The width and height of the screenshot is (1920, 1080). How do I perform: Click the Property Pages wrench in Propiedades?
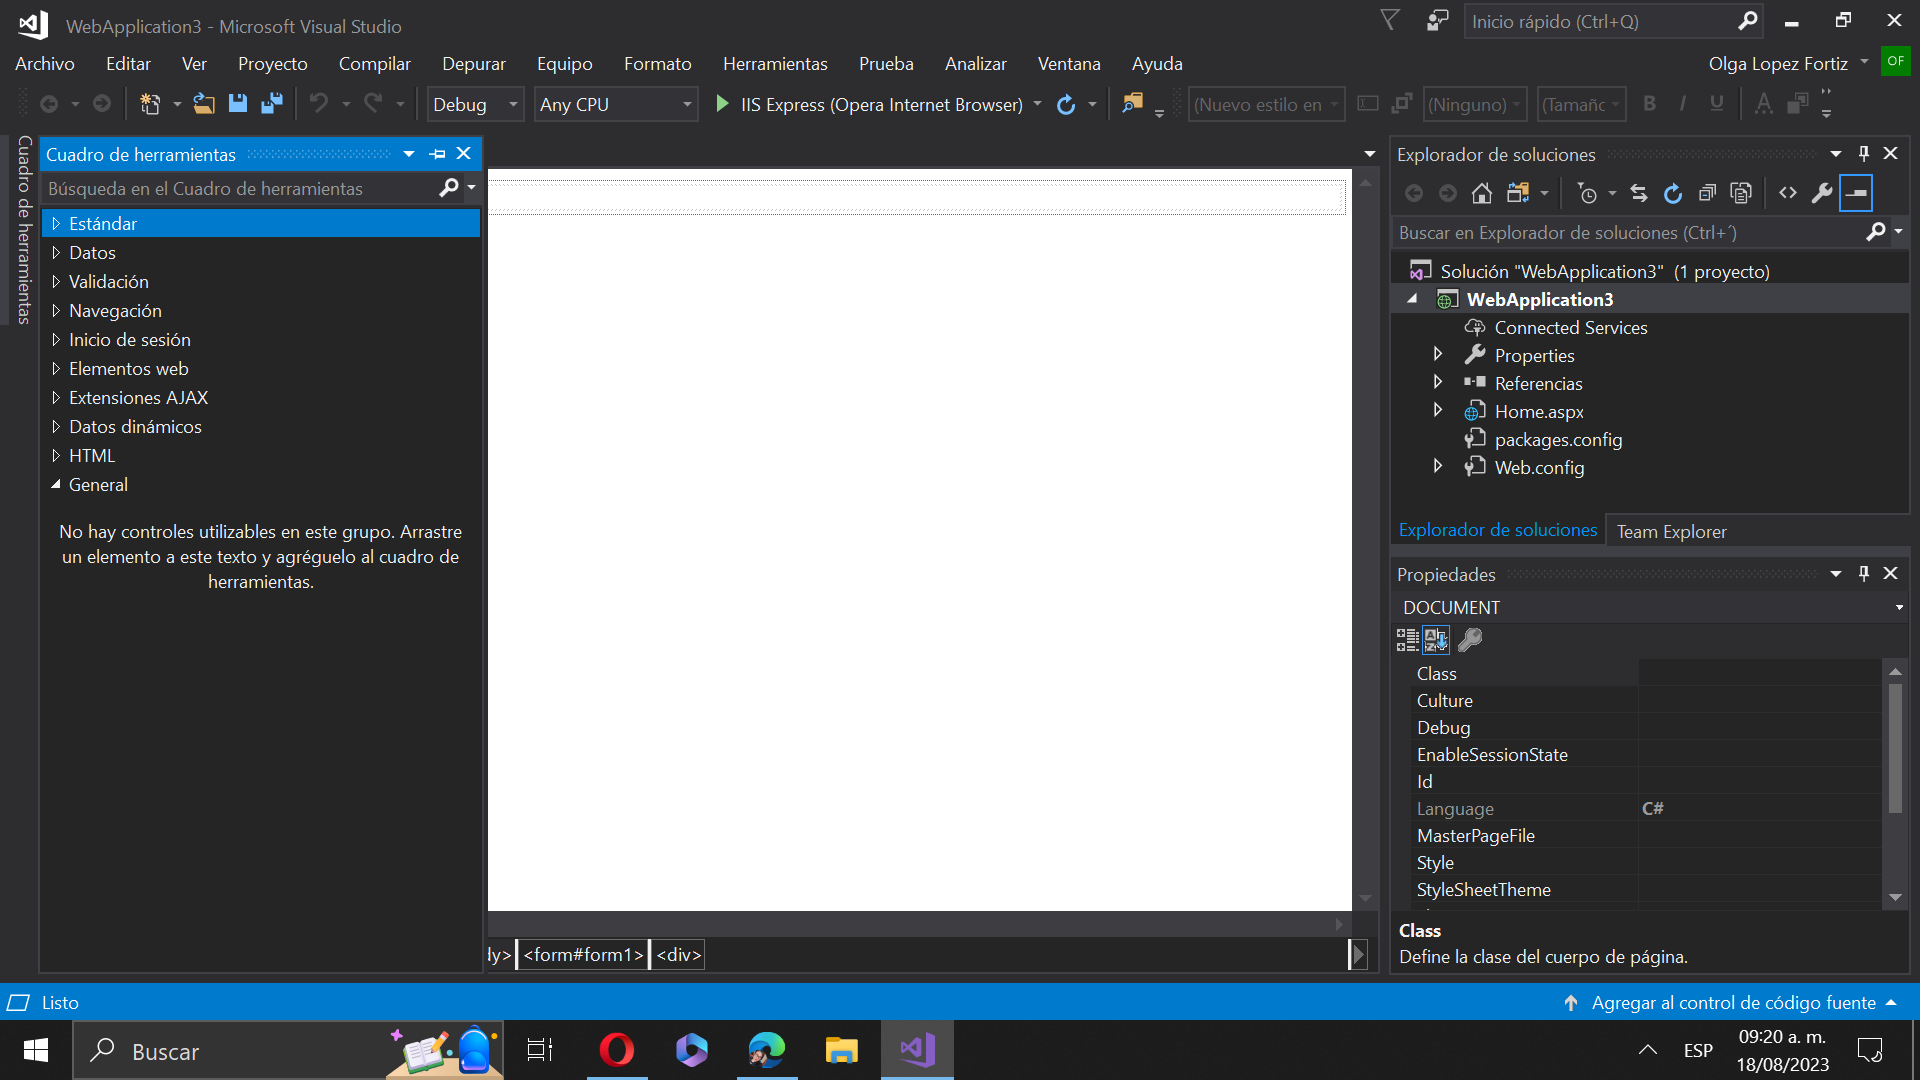click(x=1470, y=640)
